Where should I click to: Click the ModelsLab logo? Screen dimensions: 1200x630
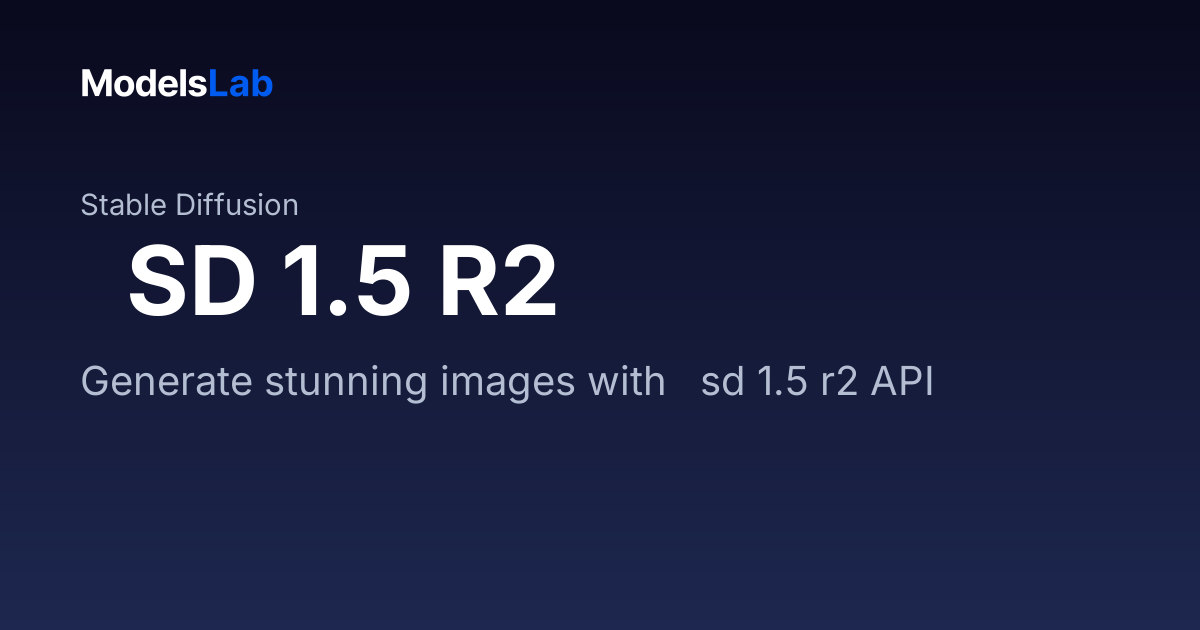coord(177,84)
